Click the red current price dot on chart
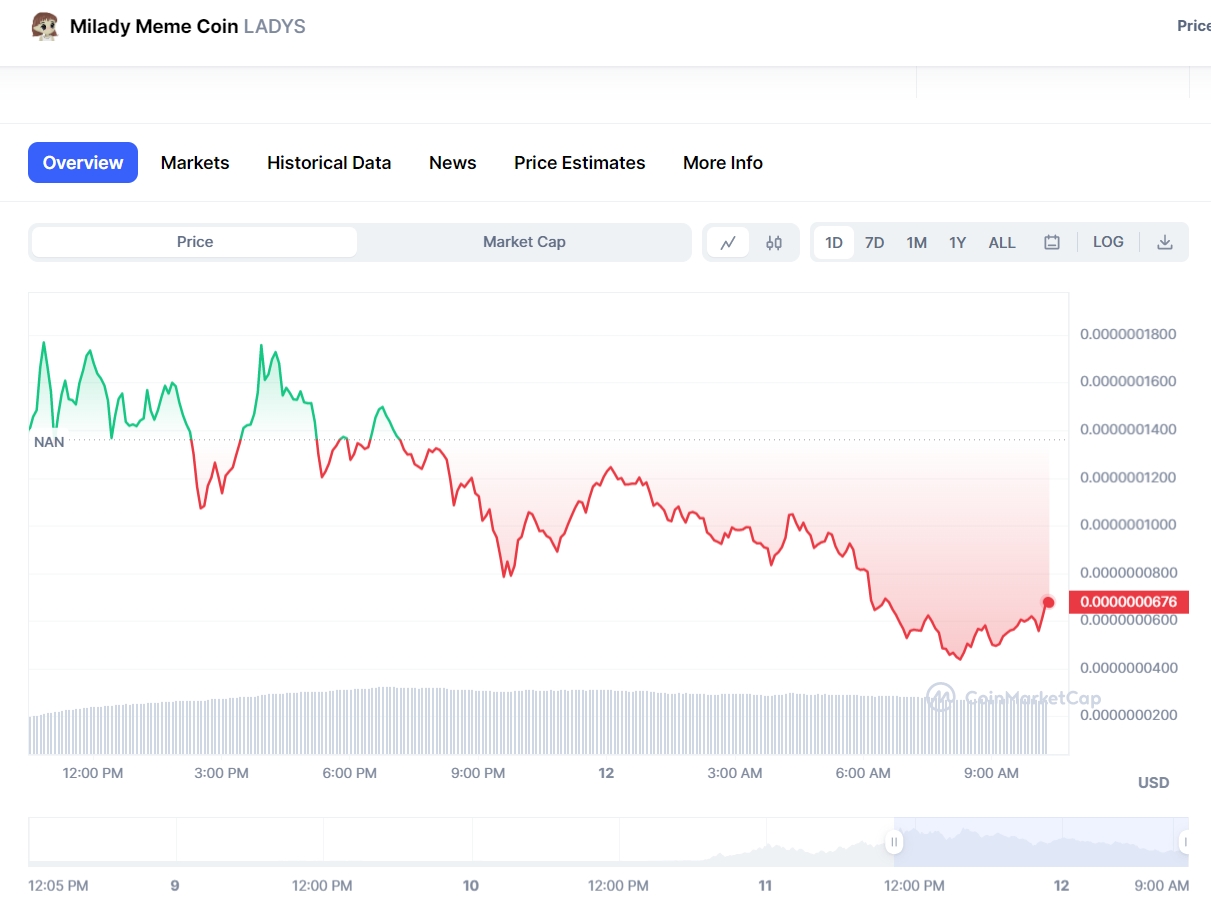The image size is (1211, 897). [1049, 602]
